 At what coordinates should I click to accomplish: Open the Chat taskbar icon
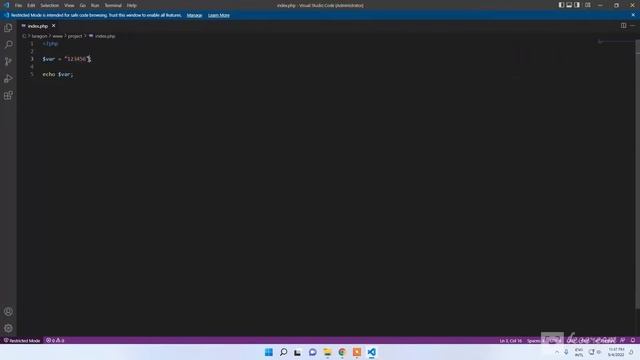pos(313,352)
